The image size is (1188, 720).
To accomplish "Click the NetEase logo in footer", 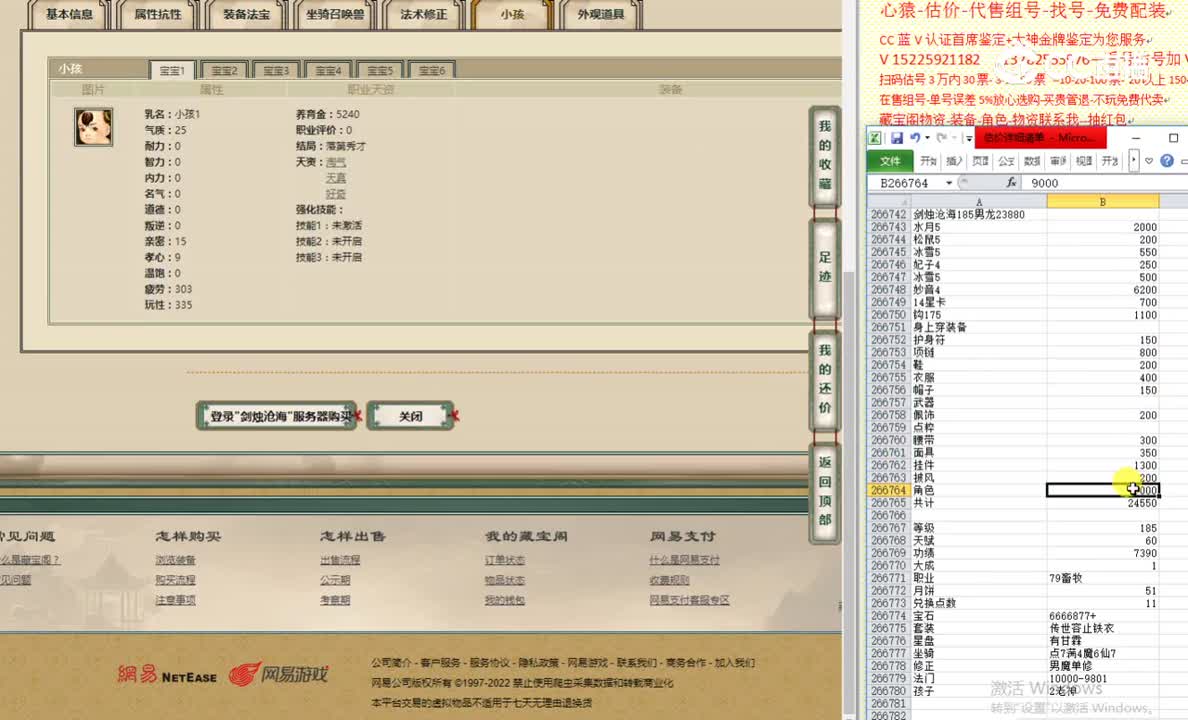I will point(167,675).
